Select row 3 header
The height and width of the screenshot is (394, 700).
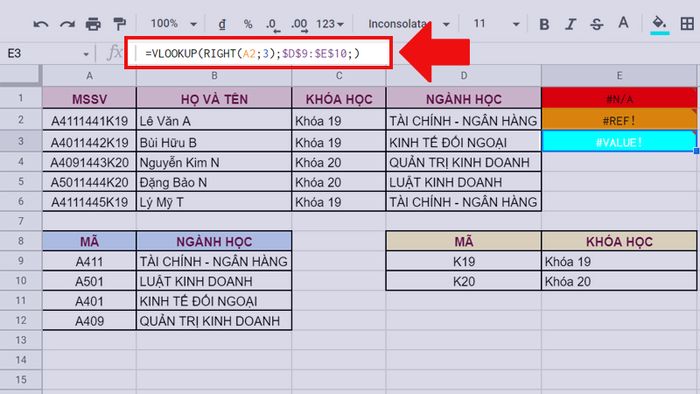pyautogui.click(x=21, y=141)
